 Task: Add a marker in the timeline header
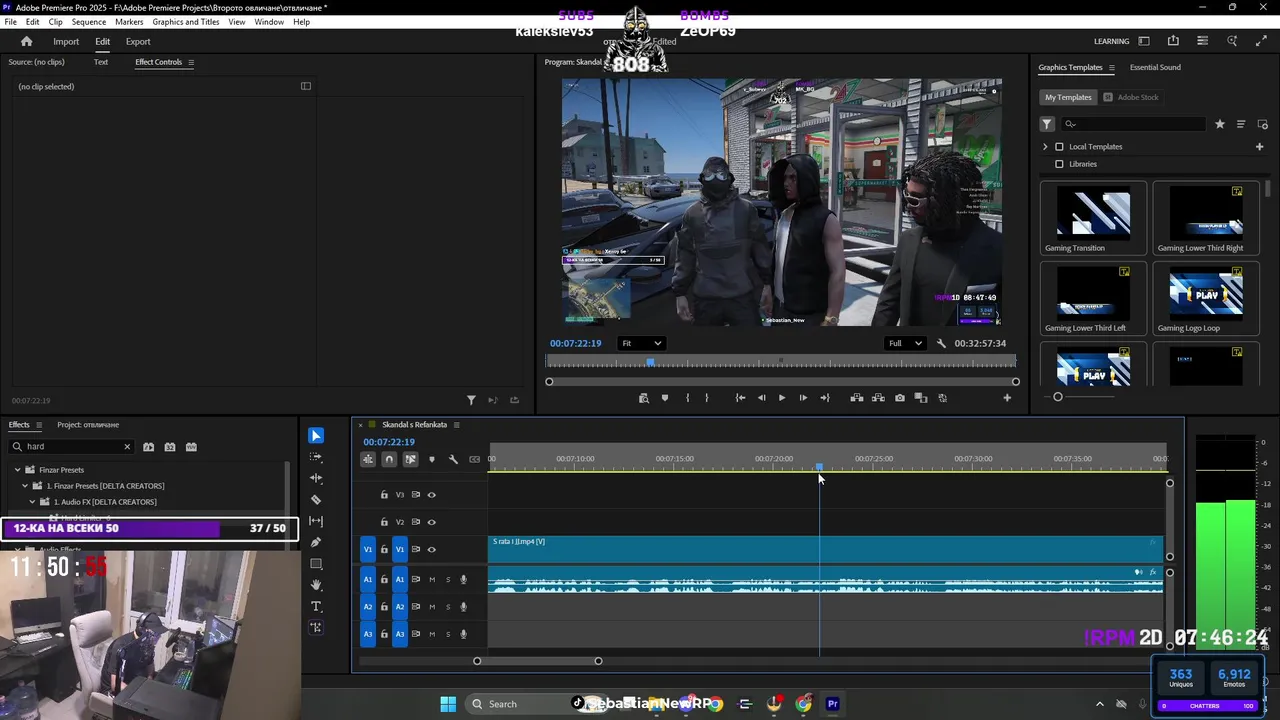(432, 459)
